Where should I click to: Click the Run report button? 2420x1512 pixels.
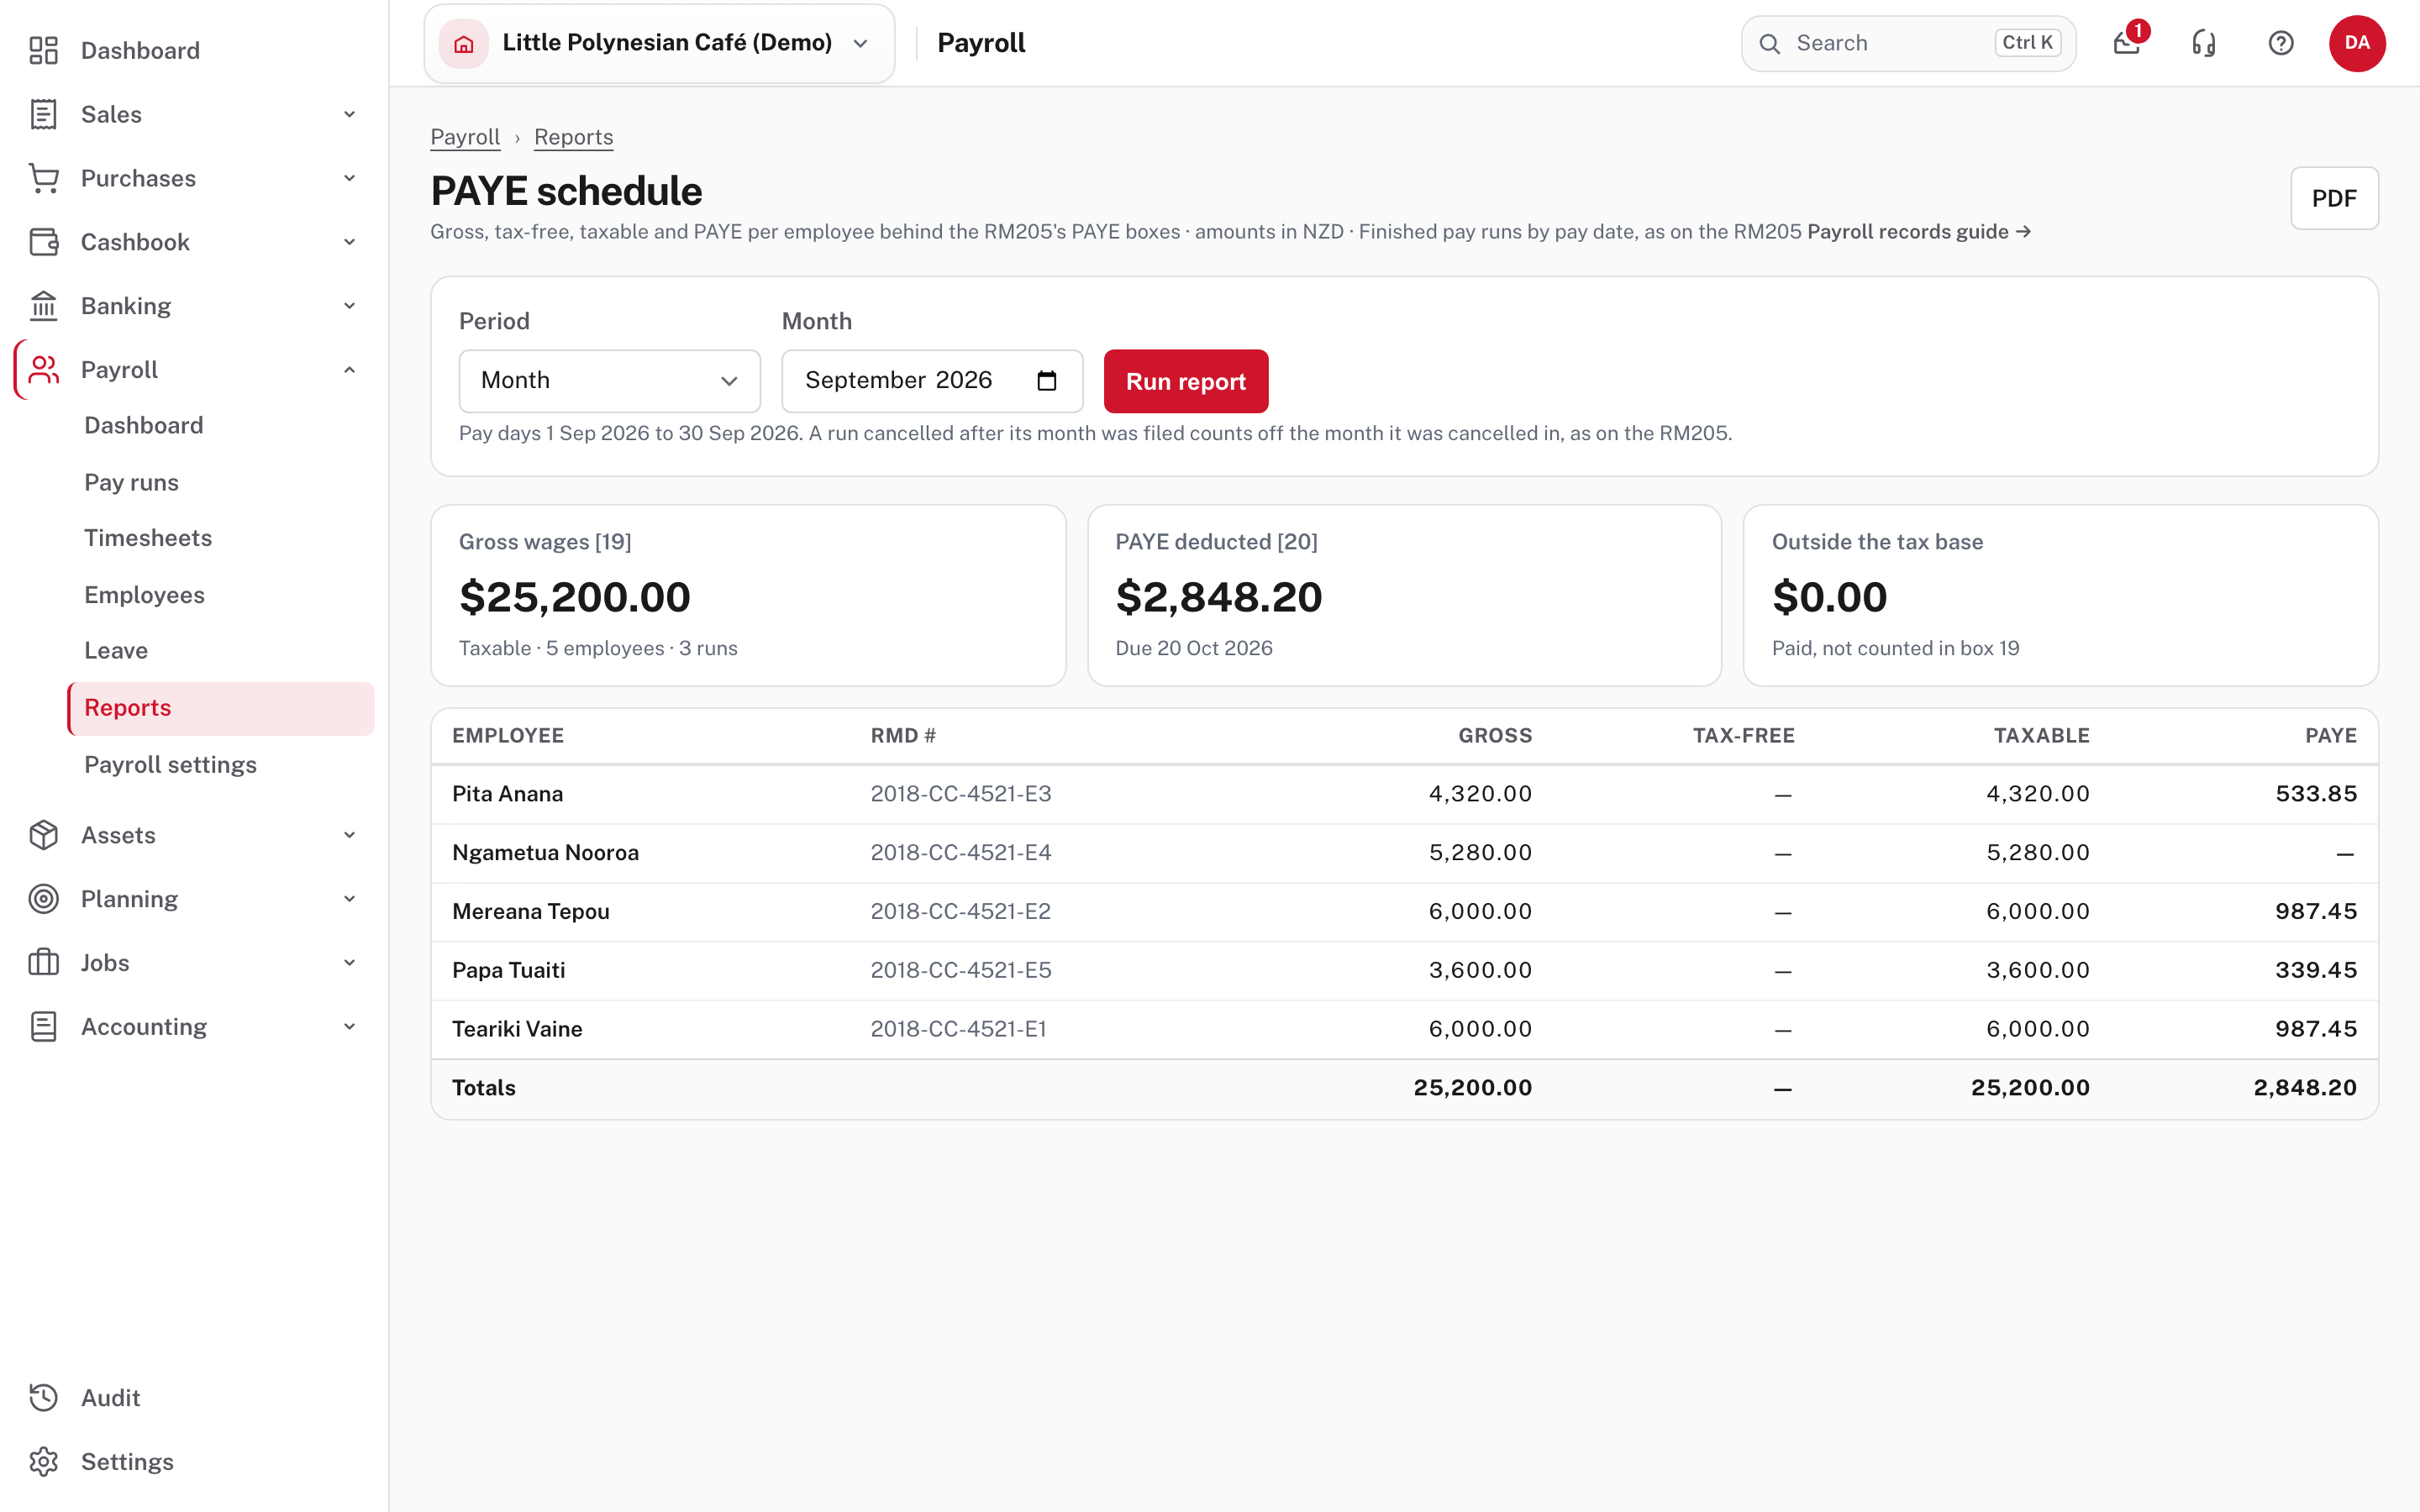[1186, 381]
